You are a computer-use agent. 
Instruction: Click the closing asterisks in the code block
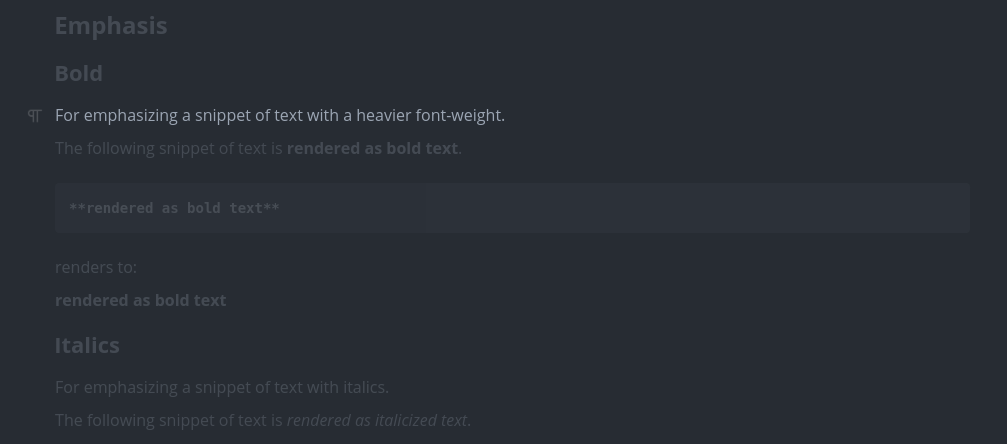pos(271,207)
